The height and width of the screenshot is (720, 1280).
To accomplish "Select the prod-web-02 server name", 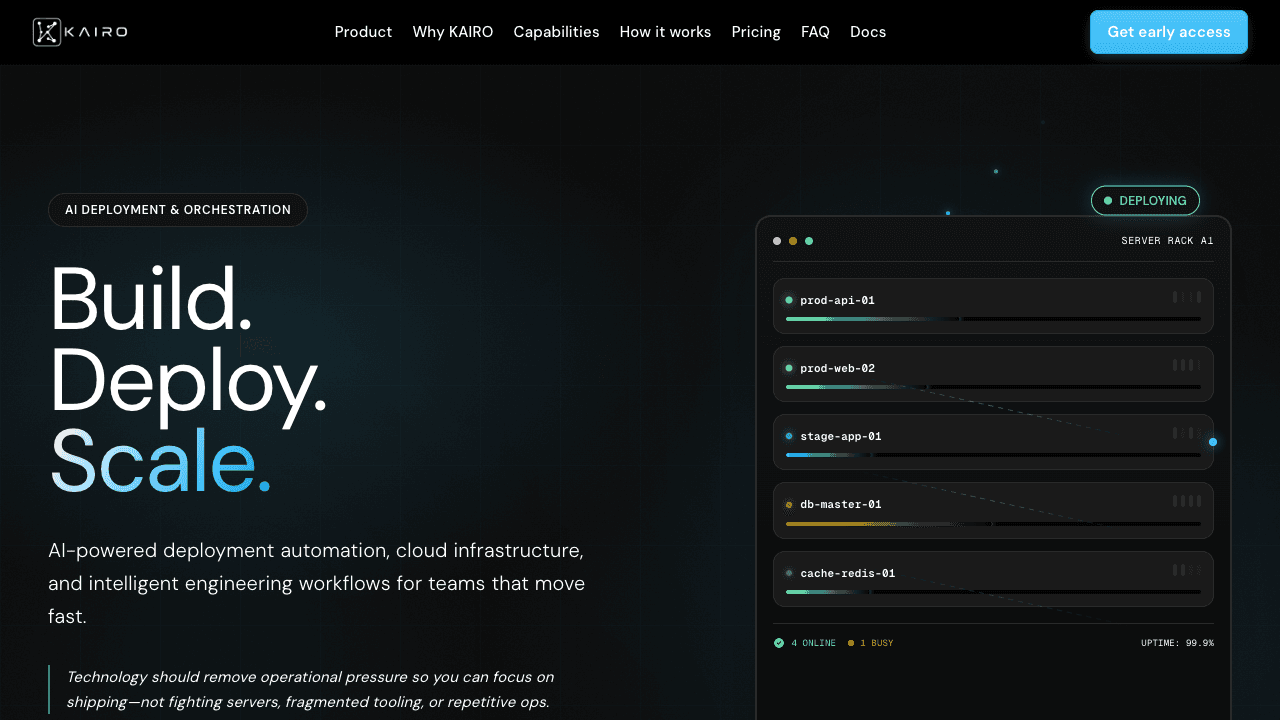I will click(x=838, y=368).
